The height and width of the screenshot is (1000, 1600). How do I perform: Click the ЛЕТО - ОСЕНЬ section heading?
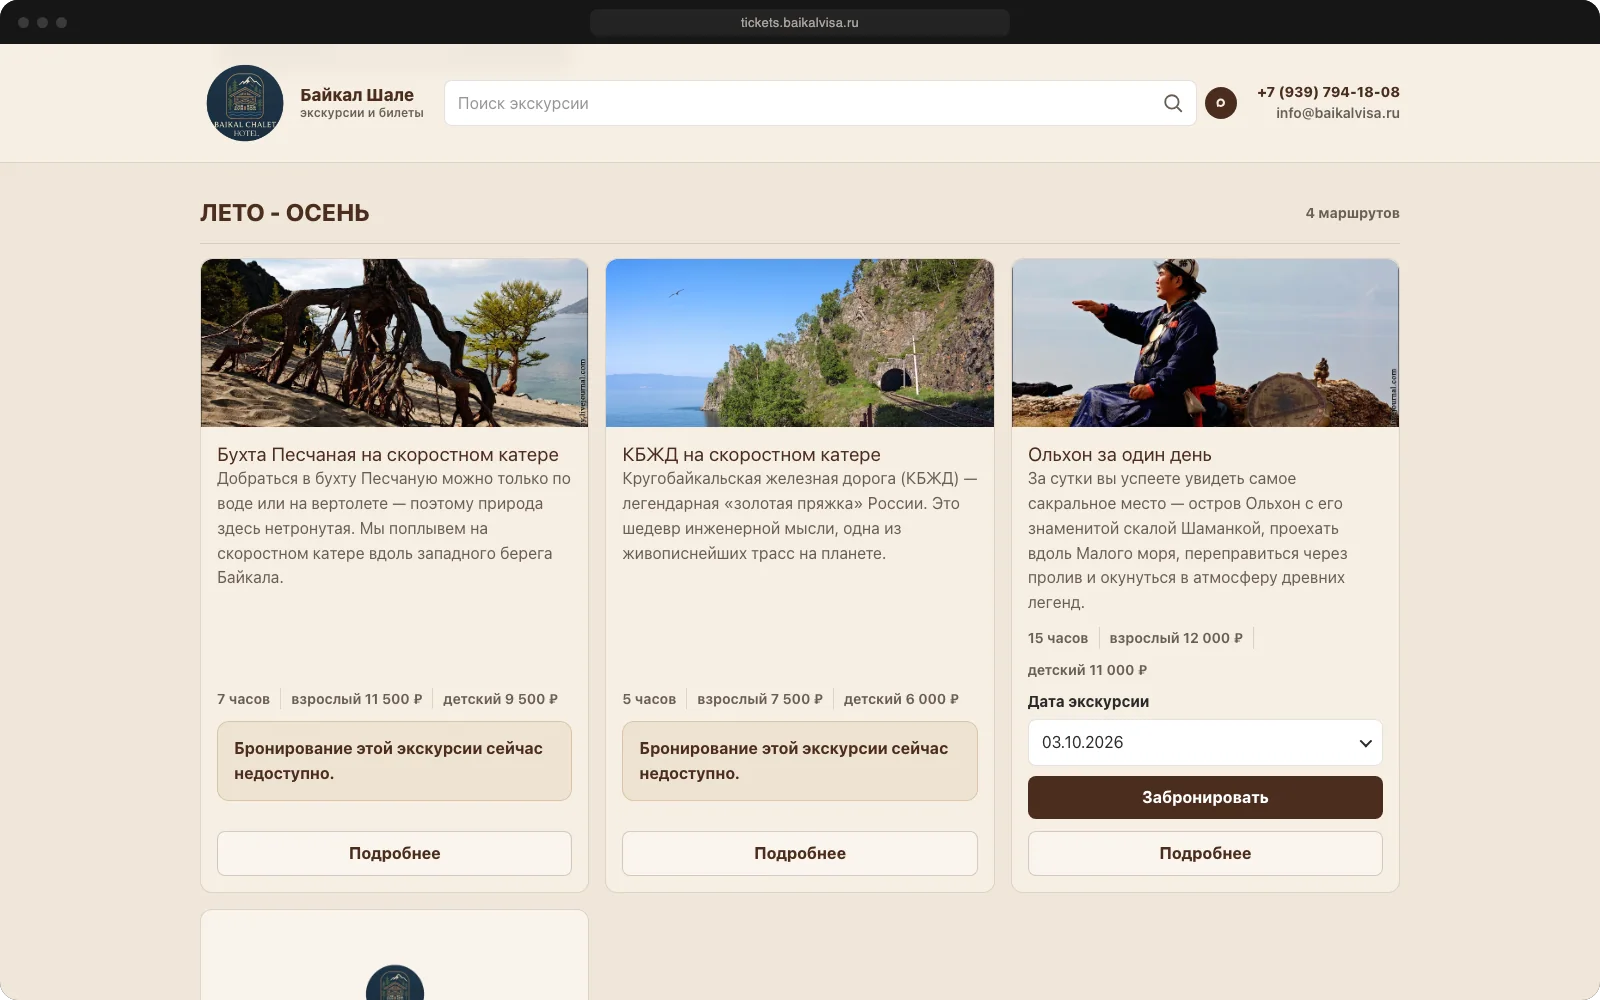coord(285,213)
